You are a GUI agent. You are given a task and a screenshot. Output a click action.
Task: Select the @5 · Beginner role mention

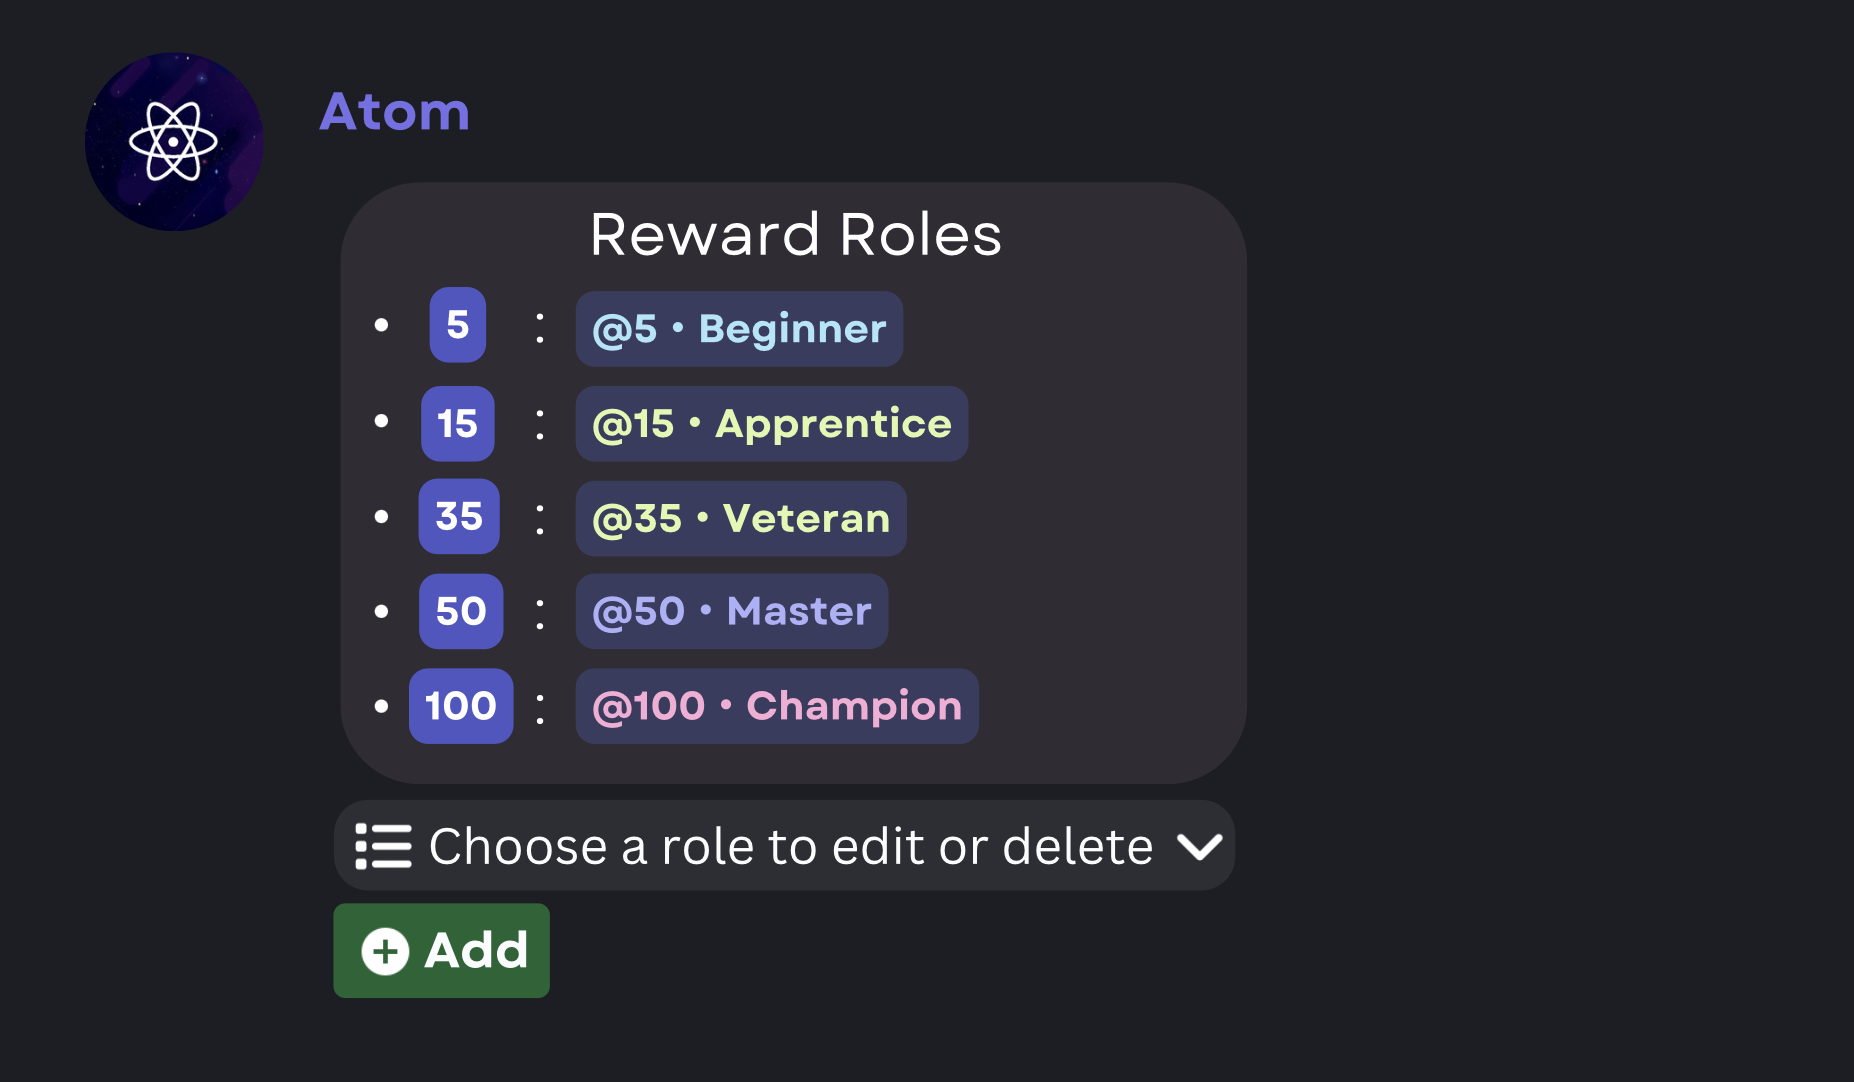738,328
